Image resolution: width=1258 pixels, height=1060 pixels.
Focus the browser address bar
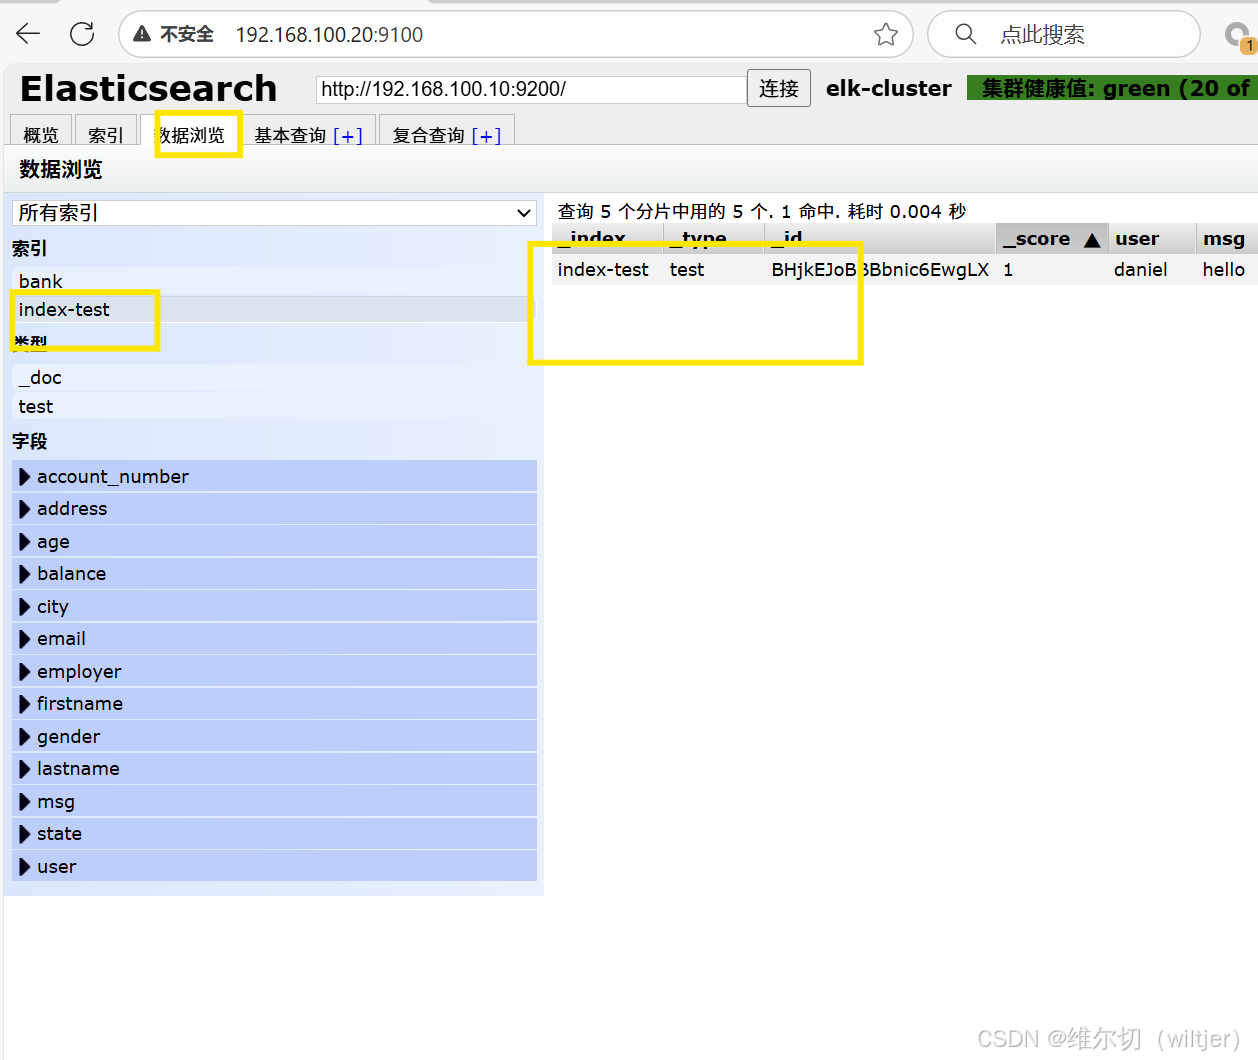[515, 34]
